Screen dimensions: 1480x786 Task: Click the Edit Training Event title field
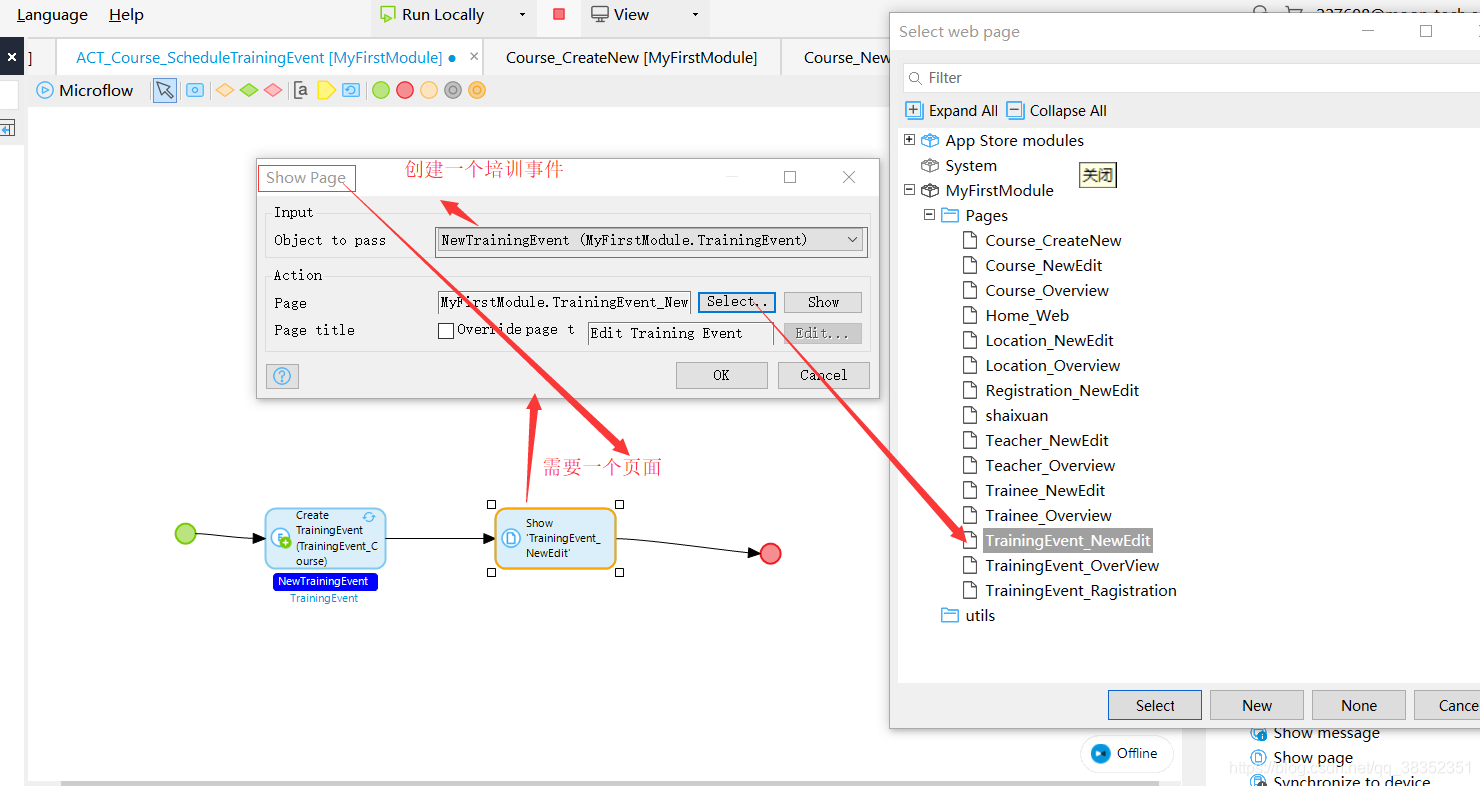[x=680, y=334]
